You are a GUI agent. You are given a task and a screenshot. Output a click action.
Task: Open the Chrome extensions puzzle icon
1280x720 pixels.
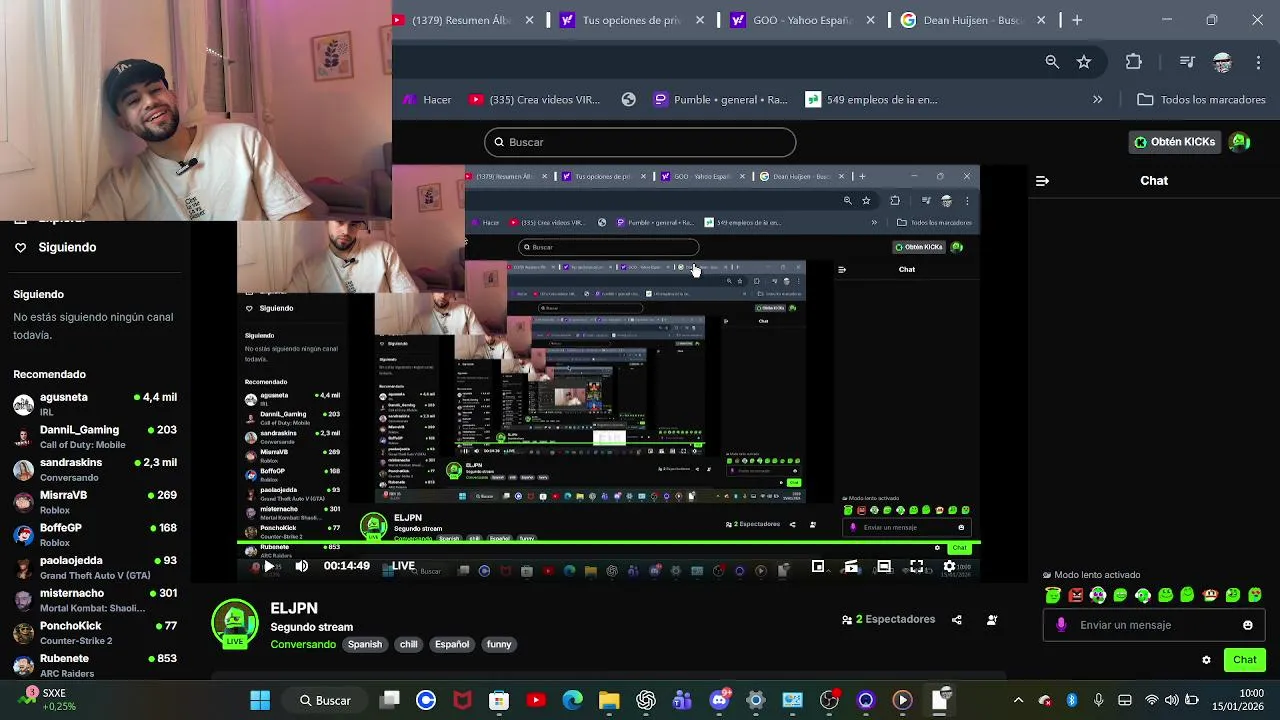tap(1133, 62)
